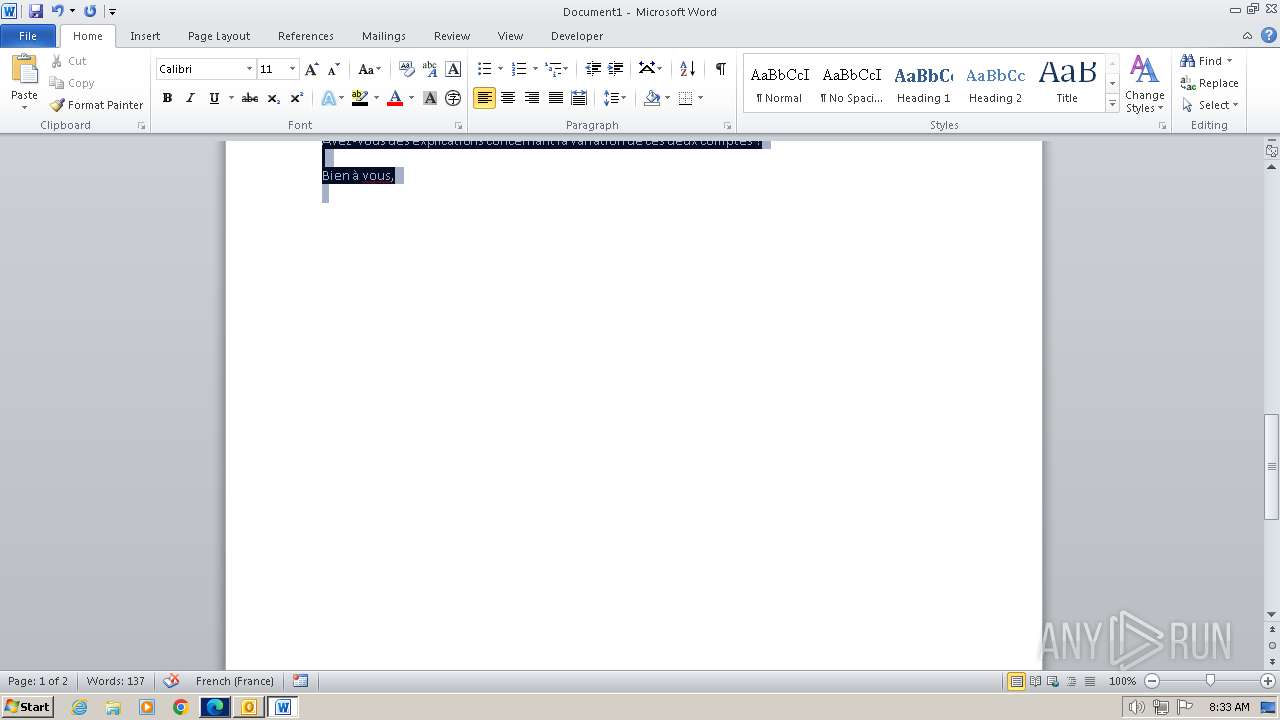Apply the Heading 2 style
This screenshot has width=1280, height=720.
(995, 84)
